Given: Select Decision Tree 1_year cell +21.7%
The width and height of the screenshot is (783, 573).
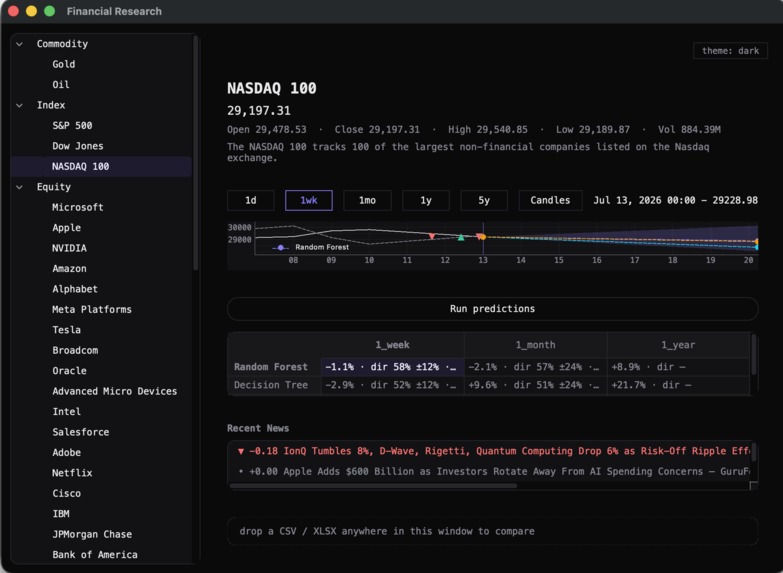Looking at the screenshot, I should click(678, 385).
